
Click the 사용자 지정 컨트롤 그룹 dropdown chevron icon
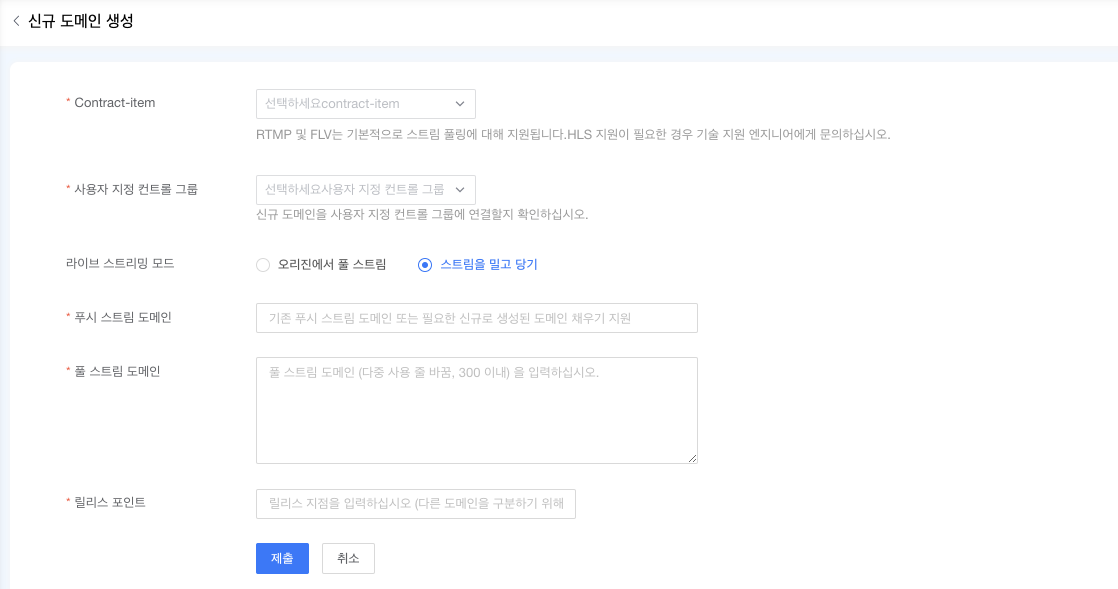click(460, 190)
